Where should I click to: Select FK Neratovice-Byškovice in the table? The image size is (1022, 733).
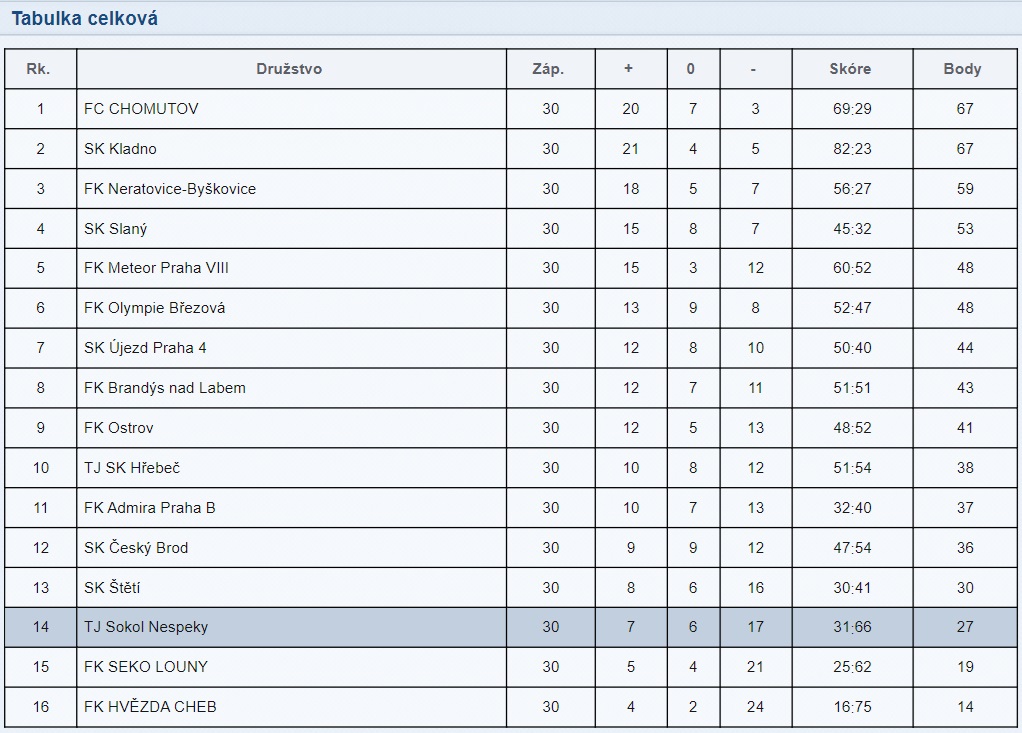(x=170, y=188)
